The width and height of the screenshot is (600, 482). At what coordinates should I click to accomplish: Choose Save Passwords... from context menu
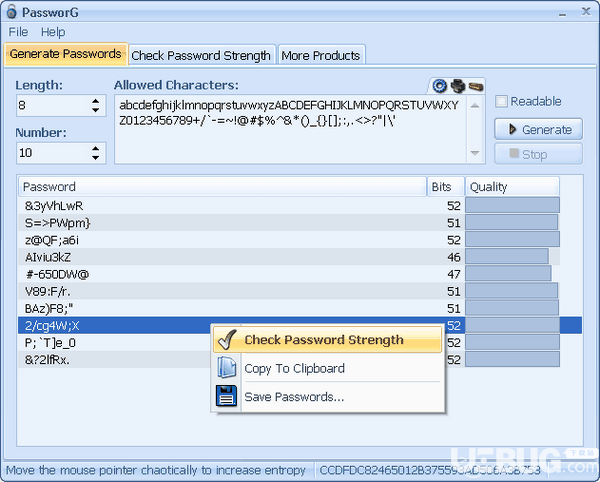[328, 396]
